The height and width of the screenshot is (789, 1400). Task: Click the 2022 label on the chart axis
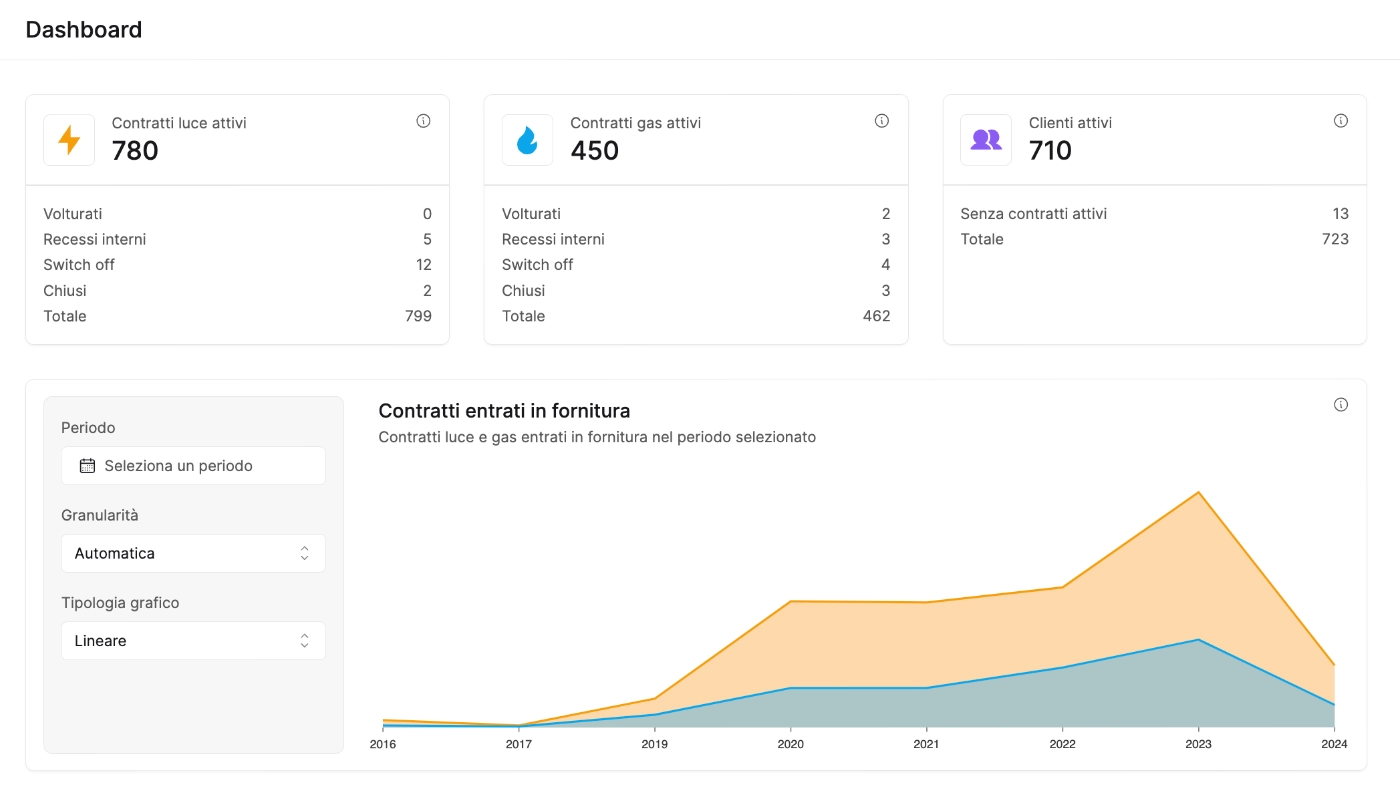[1062, 744]
